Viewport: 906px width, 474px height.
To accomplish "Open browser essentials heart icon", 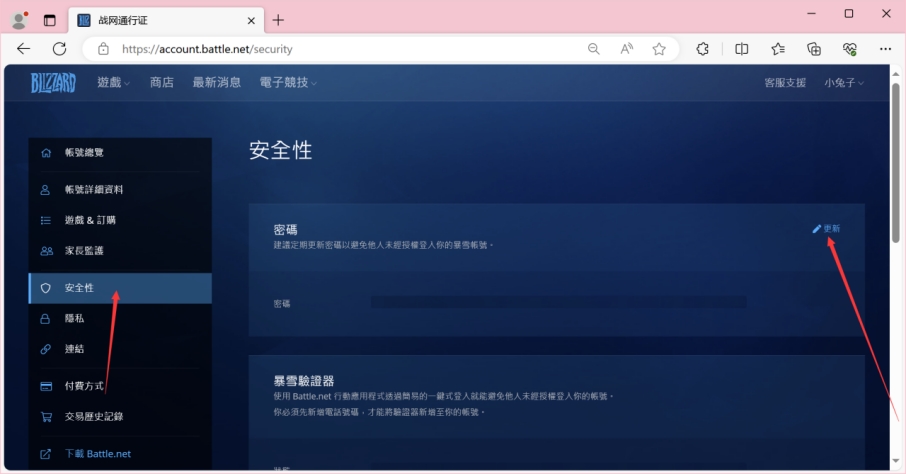I will pos(849,49).
